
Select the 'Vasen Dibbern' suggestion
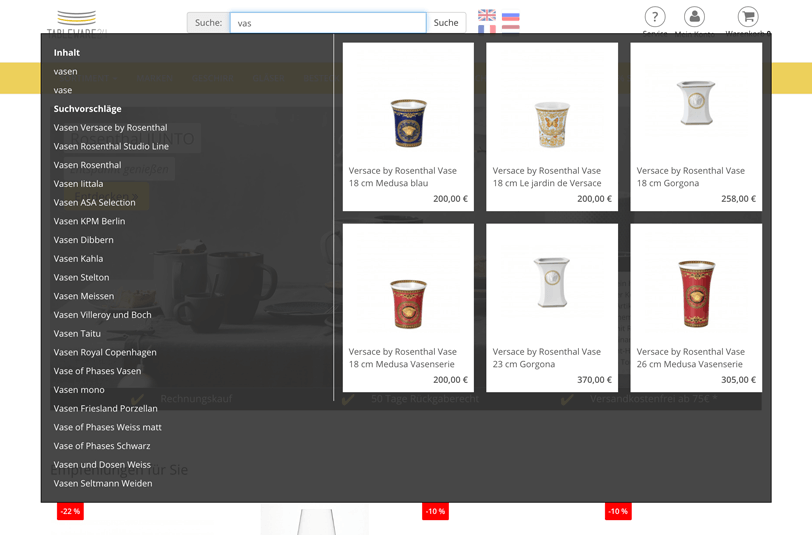[x=83, y=240]
